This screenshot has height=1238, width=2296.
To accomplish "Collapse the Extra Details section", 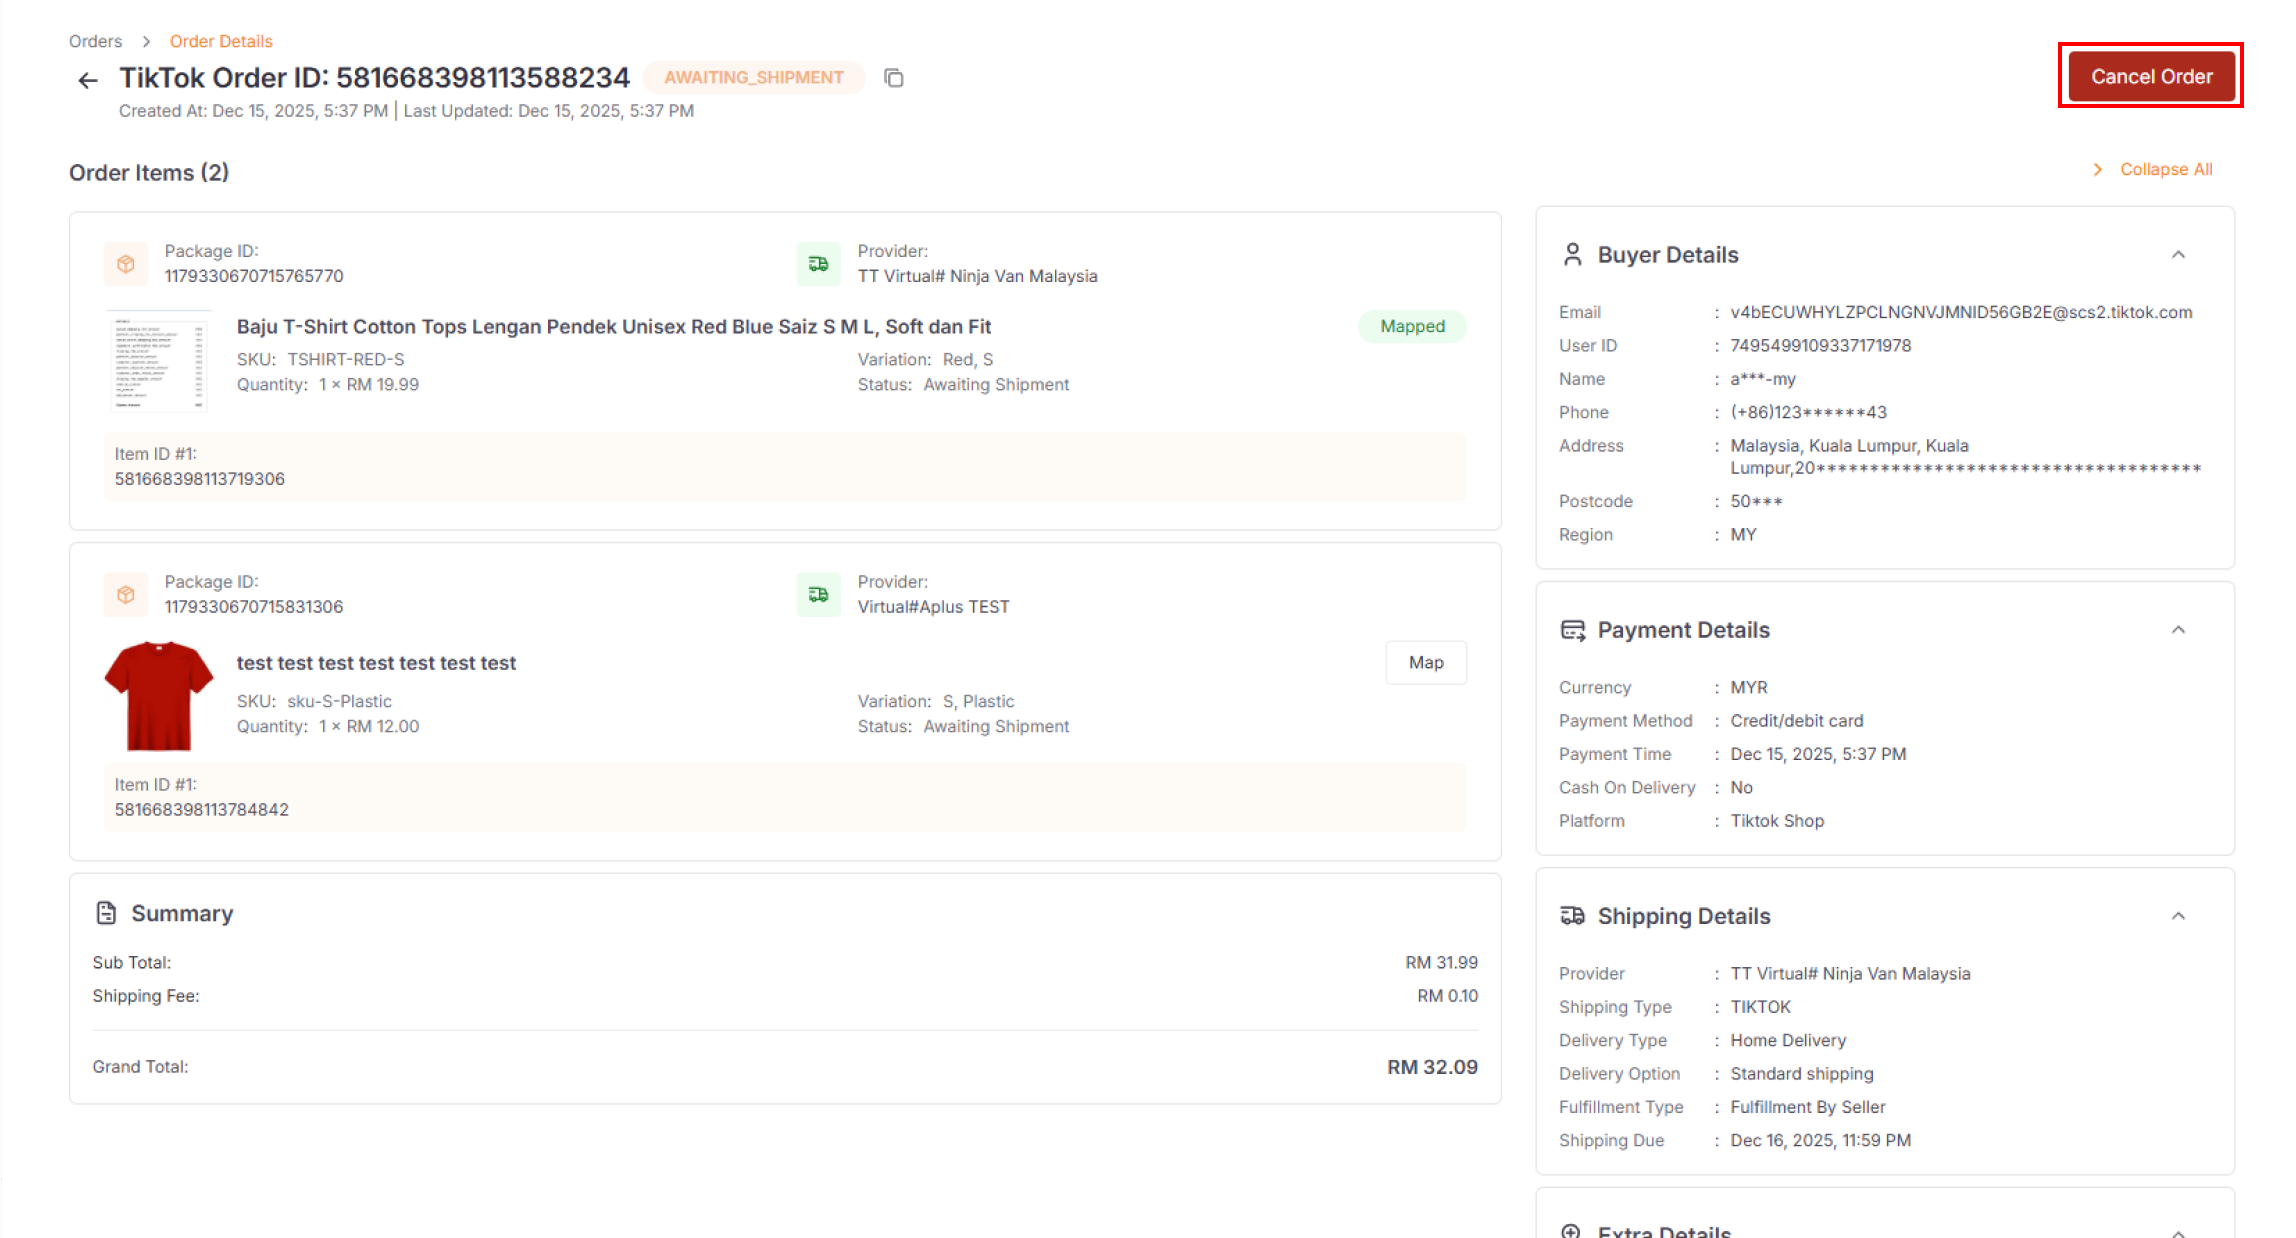I will pos(2178,1232).
